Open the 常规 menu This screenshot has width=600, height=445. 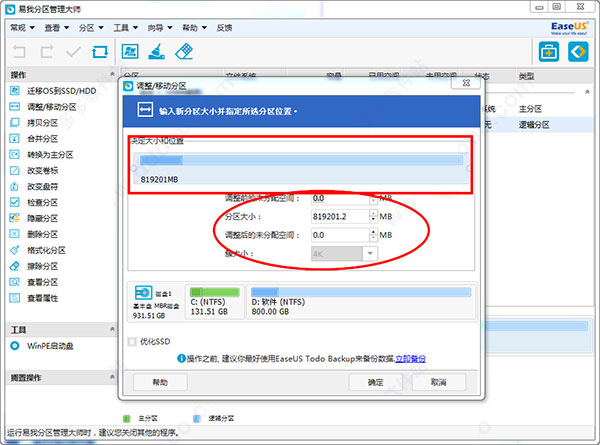[x=22, y=28]
